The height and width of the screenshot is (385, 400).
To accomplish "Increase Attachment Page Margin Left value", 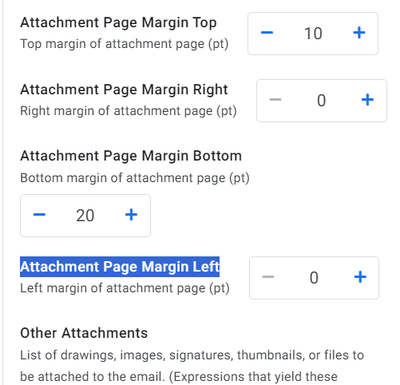I will tap(360, 277).
